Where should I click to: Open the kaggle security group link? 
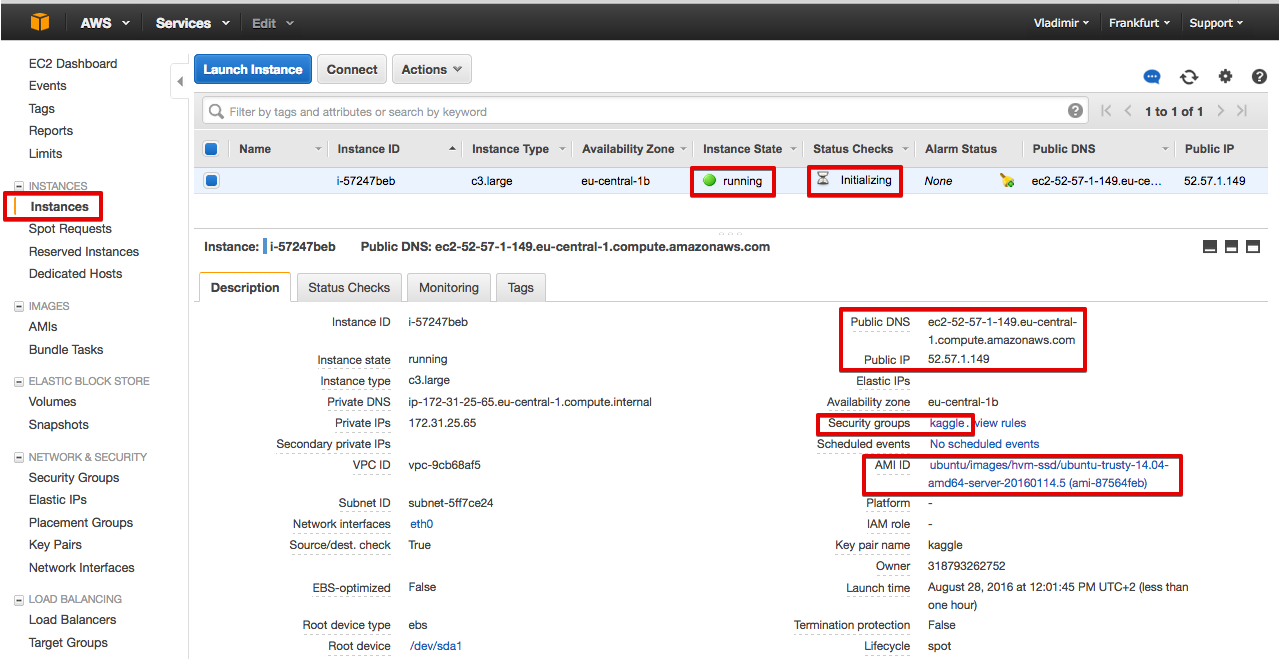click(947, 423)
